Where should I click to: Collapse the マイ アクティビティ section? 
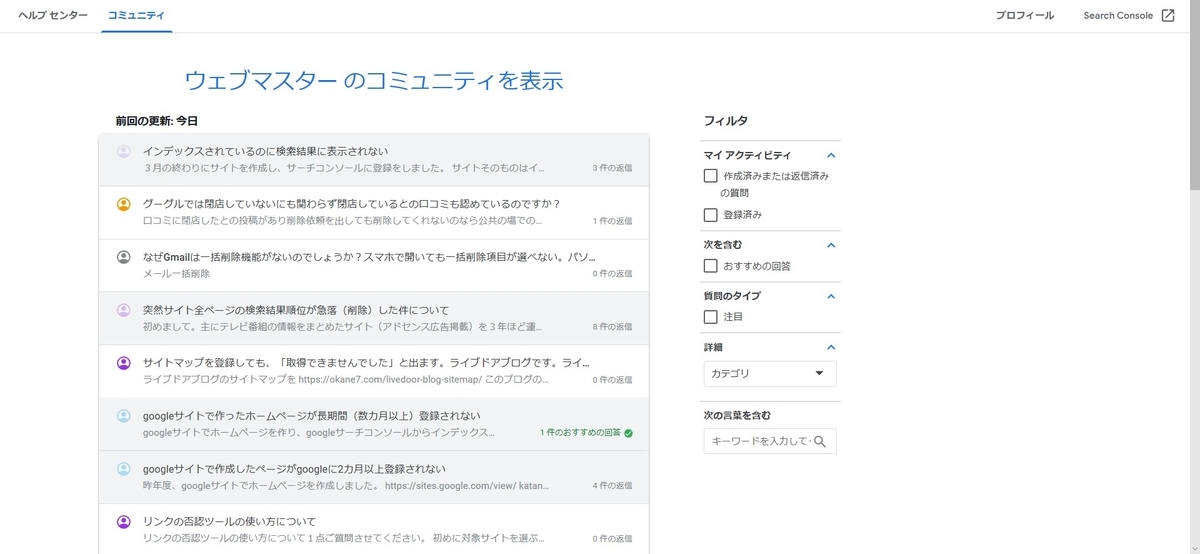coord(830,155)
